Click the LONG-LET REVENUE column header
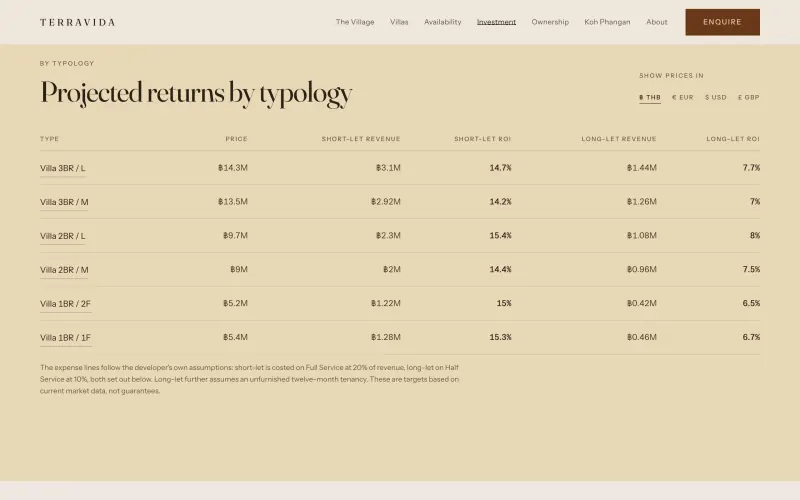This screenshot has width=800, height=500. 619,139
